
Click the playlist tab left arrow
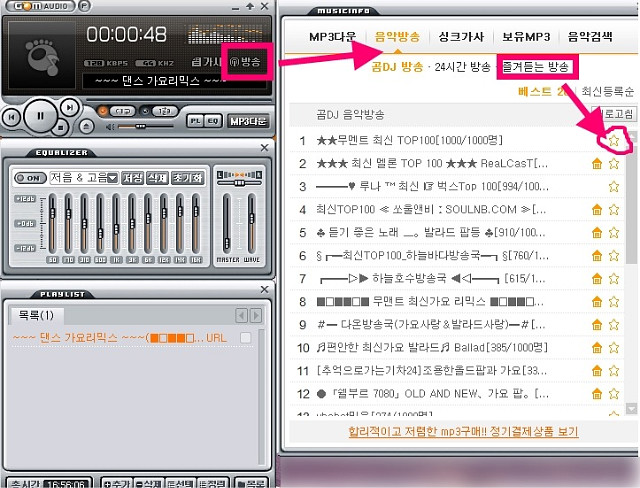pyautogui.click(x=241, y=315)
